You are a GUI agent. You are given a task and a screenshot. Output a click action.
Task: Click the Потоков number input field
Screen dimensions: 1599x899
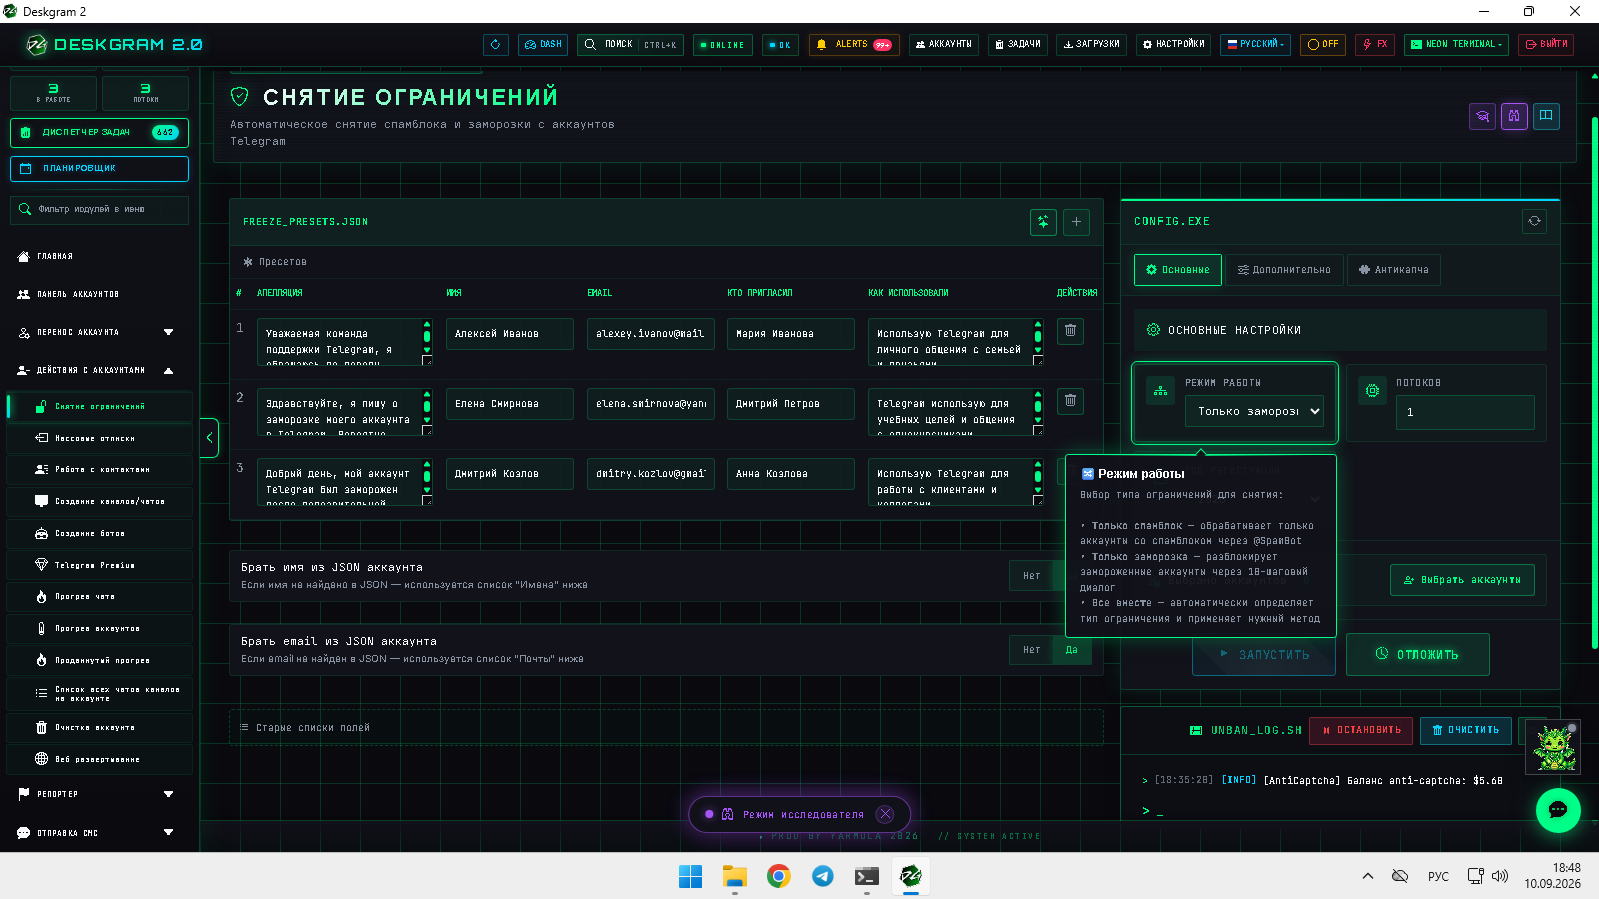(1465, 412)
